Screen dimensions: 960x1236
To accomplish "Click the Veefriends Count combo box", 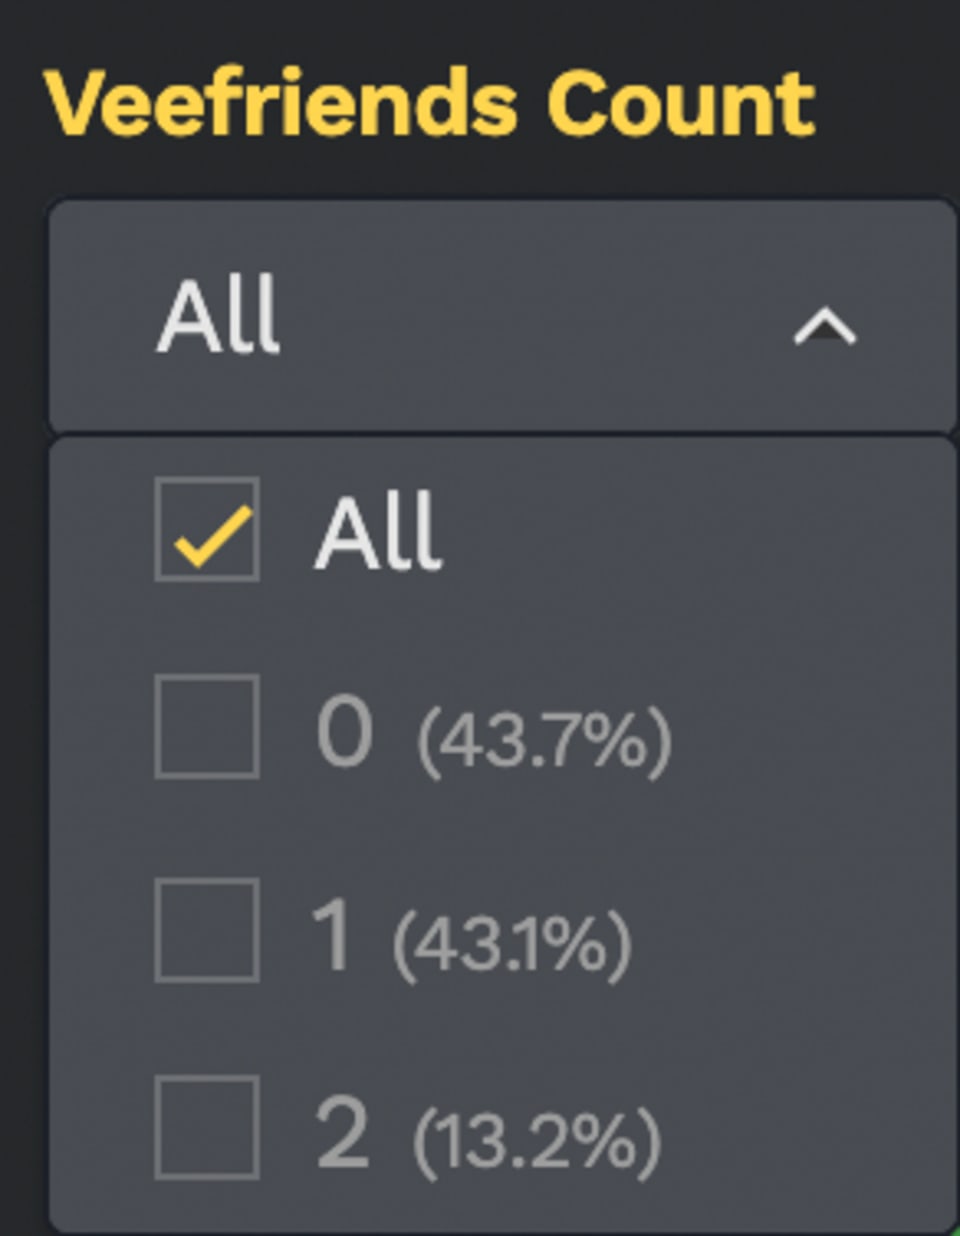I will pos(500,316).
